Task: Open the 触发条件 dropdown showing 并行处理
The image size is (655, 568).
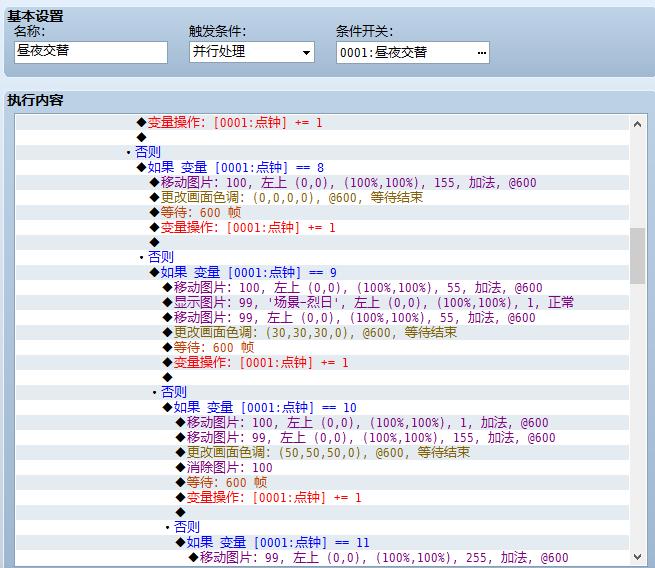Action: [x=251, y=52]
